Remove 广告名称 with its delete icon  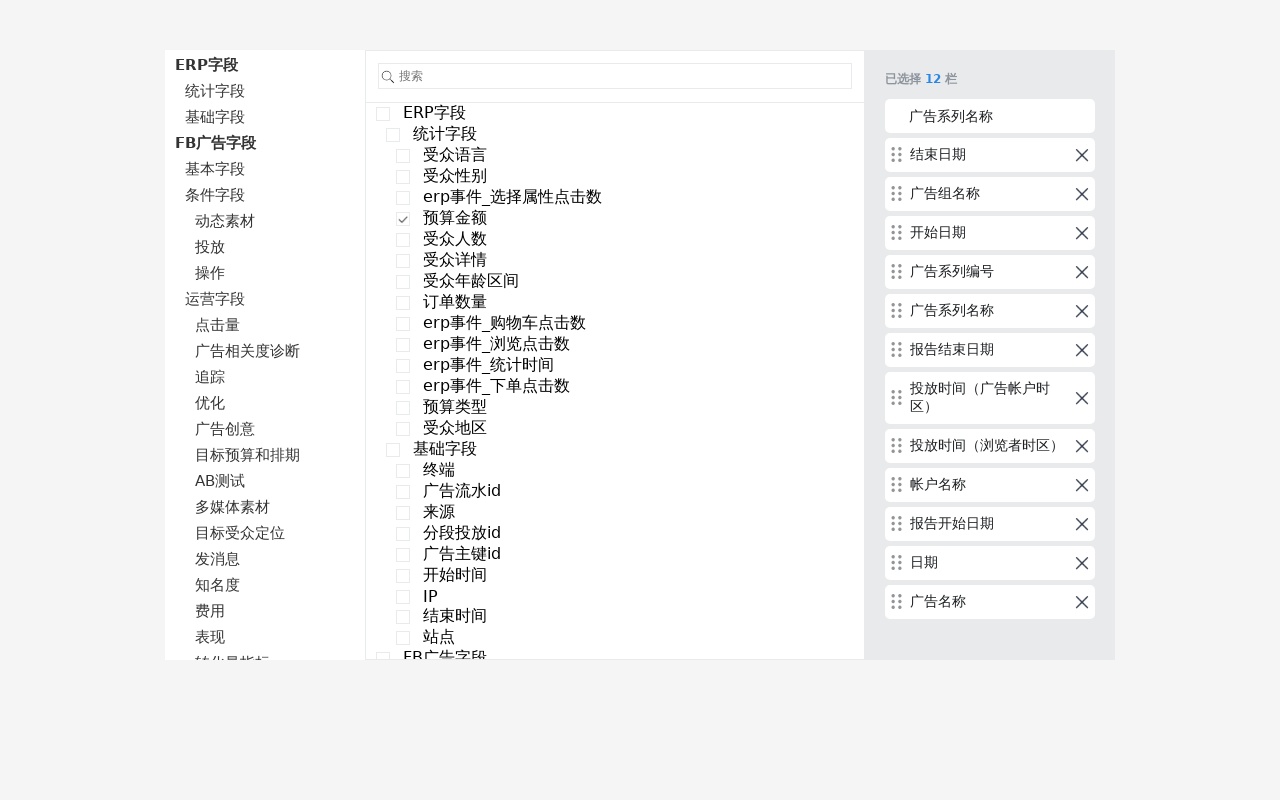point(1081,602)
